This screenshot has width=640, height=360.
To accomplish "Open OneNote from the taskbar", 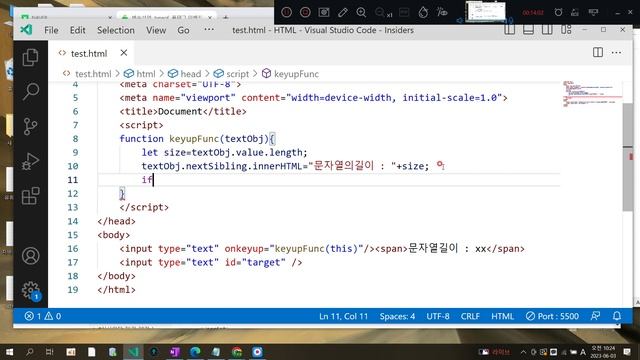I will pyautogui.click(x=175, y=352).
